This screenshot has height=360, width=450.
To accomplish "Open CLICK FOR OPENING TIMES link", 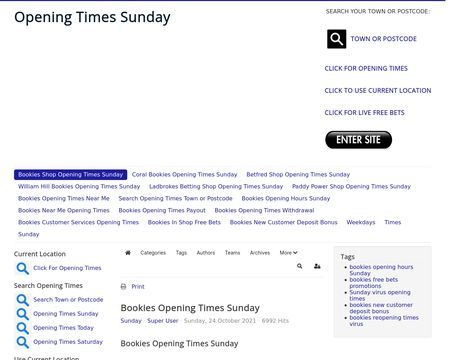I will pos(366,68).
